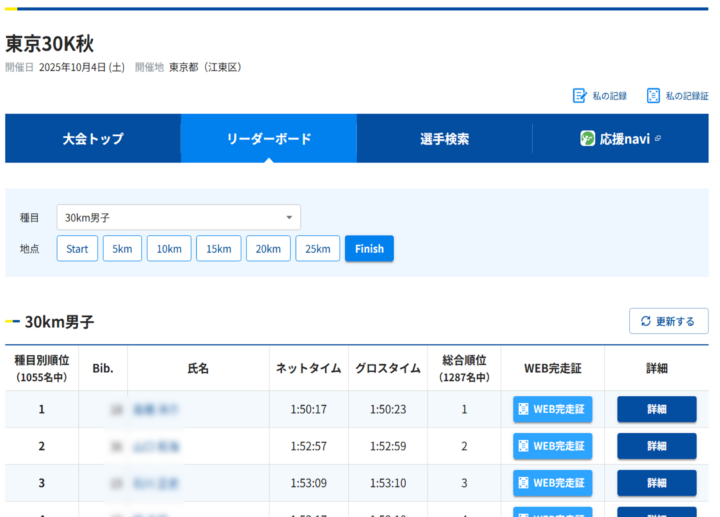Click certificate icon in rank 1 row
This screenshot has width=720, height=517.
click(x=523, y=409)
